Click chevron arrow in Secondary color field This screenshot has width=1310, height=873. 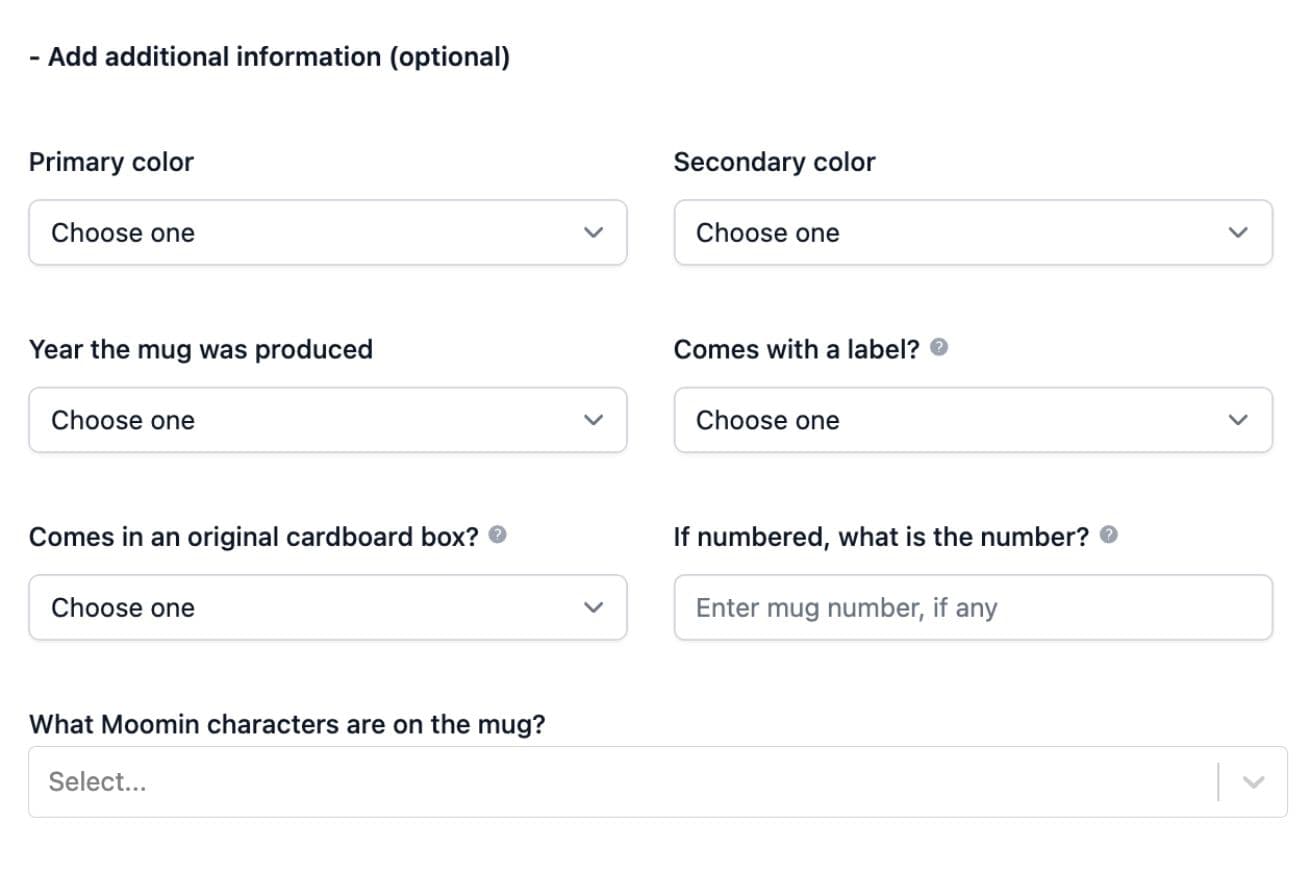[x=1238, y=233]
